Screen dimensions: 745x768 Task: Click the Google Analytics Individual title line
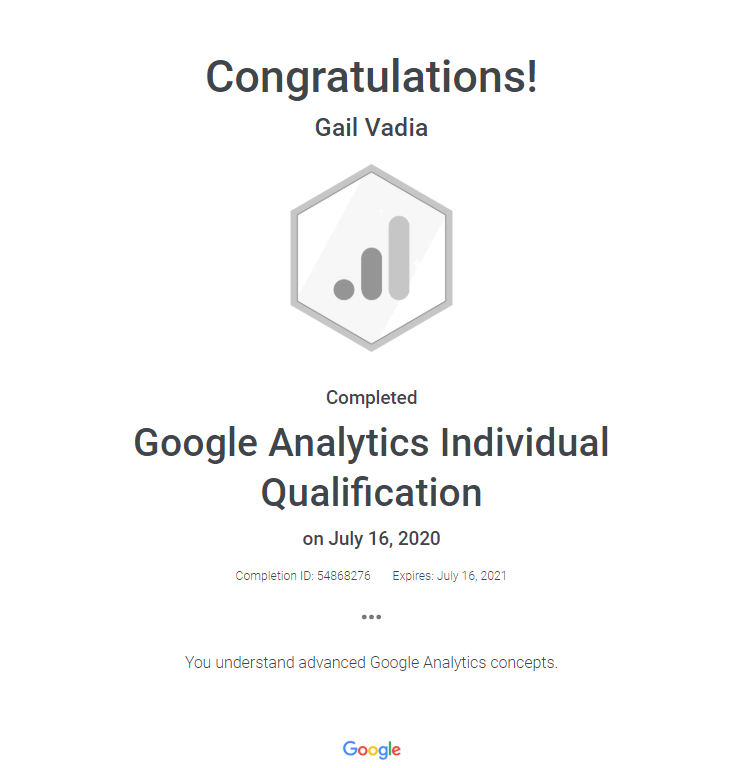point(371,442)
